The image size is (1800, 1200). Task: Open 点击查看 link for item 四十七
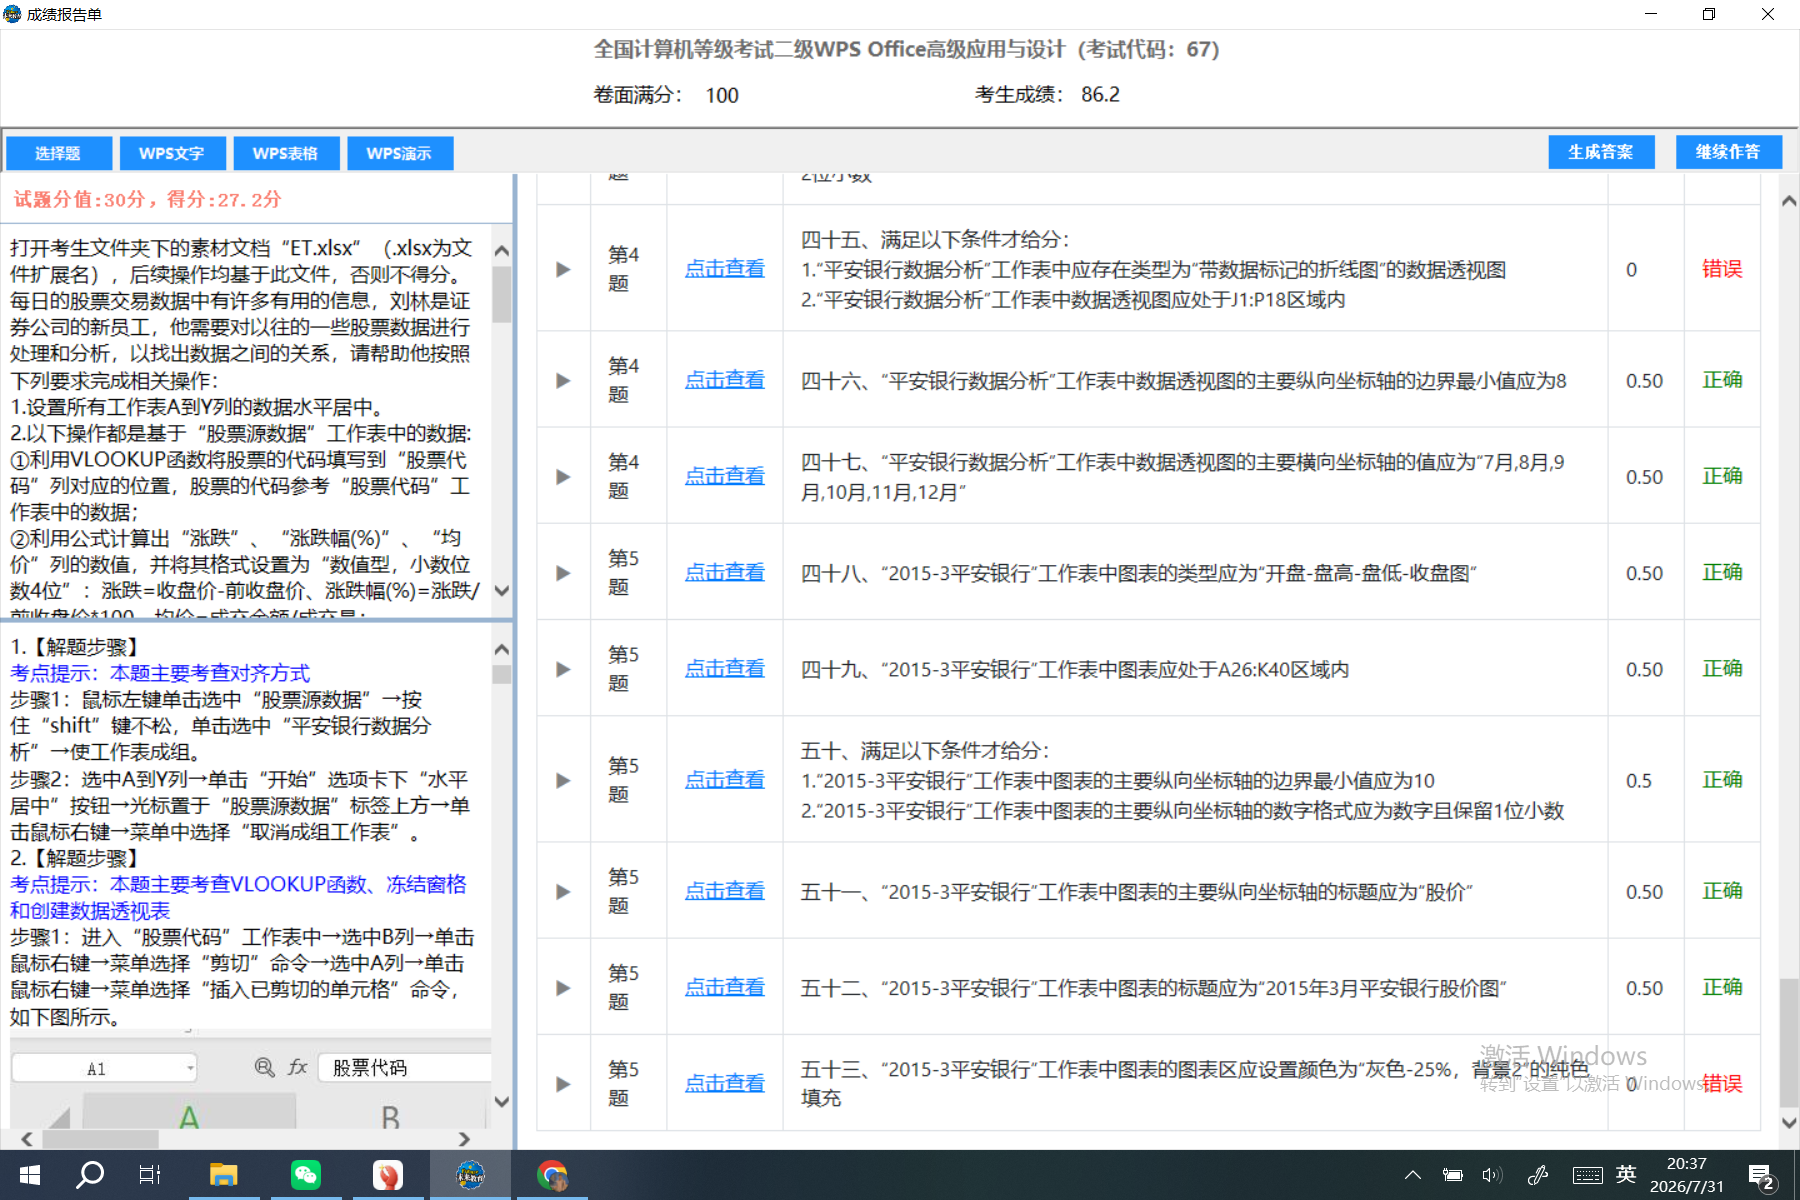point(725,476)
